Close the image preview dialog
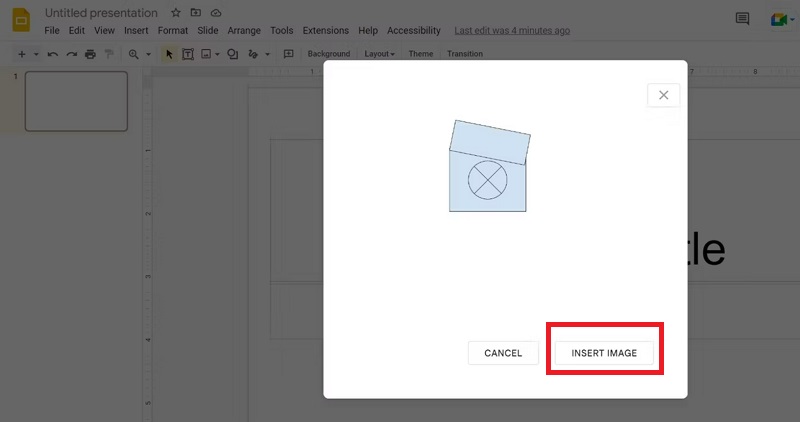This screenshot has width=800, height=422. (x=663, y=95)
